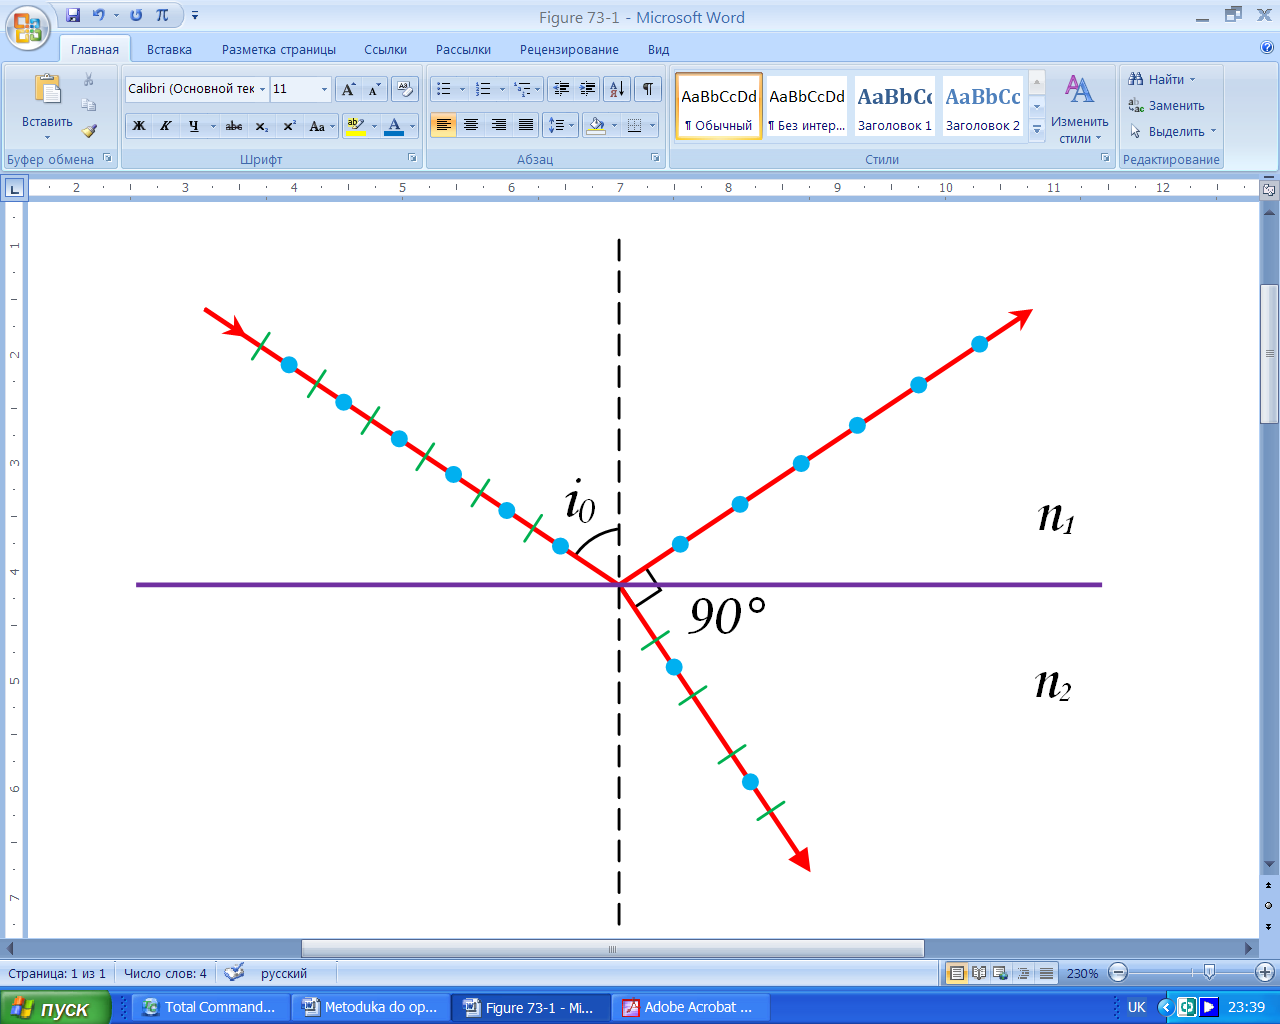Open the multilevel list menu
The width and height of the screenshot is (1280, 1024).
coord(526,89)
